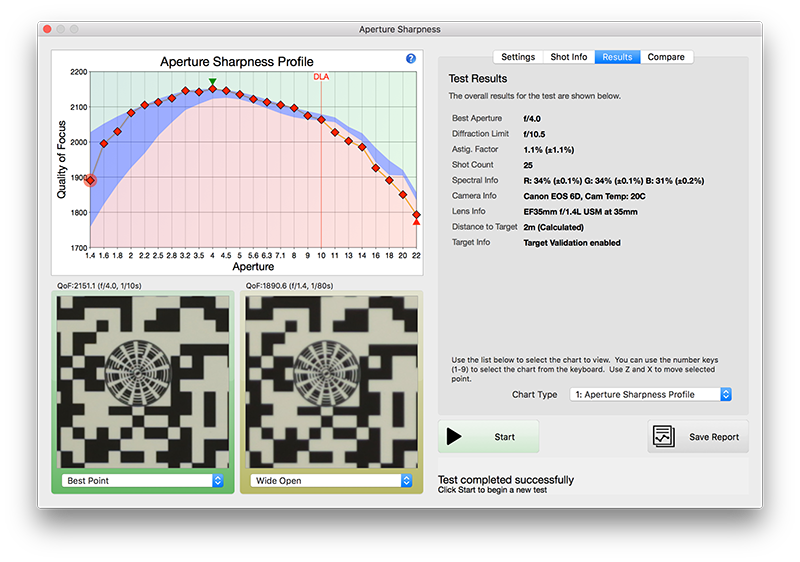800x562 pixels.
Task: Click the Camera Info Canon EOS 6D text
Action: tap(584, 196)
